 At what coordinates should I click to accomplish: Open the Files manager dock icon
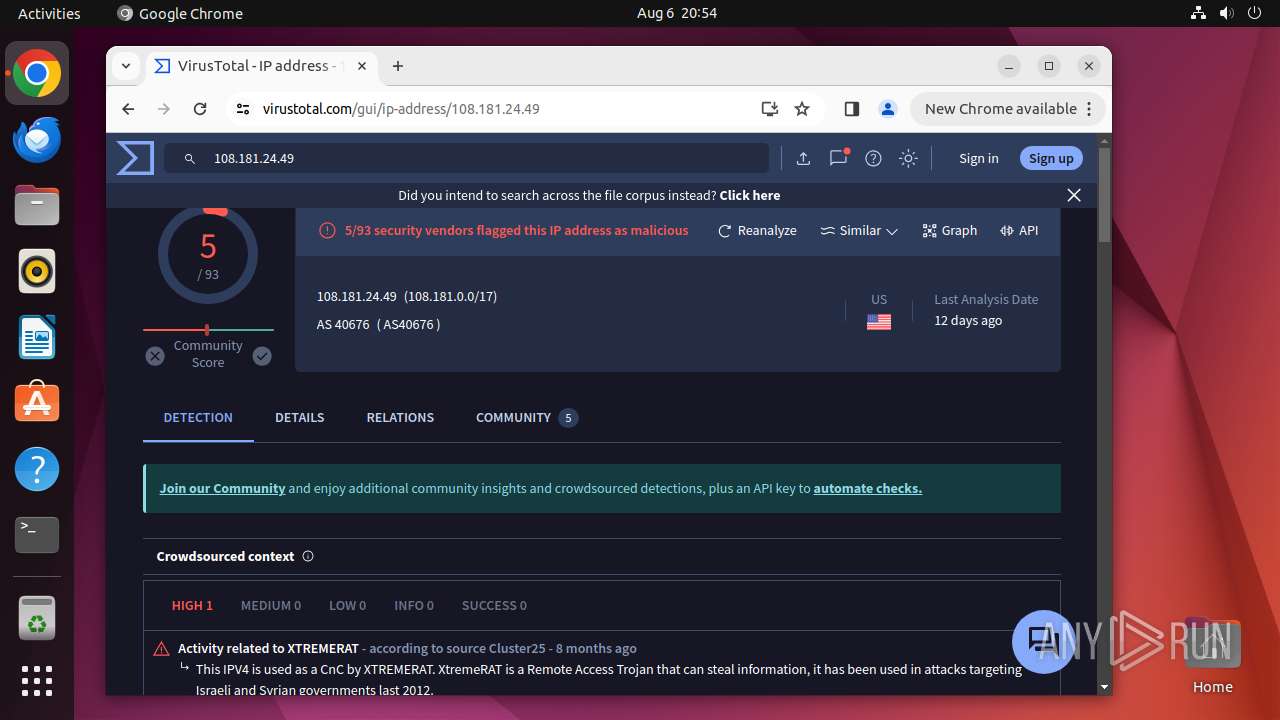(x=37, y=206)
